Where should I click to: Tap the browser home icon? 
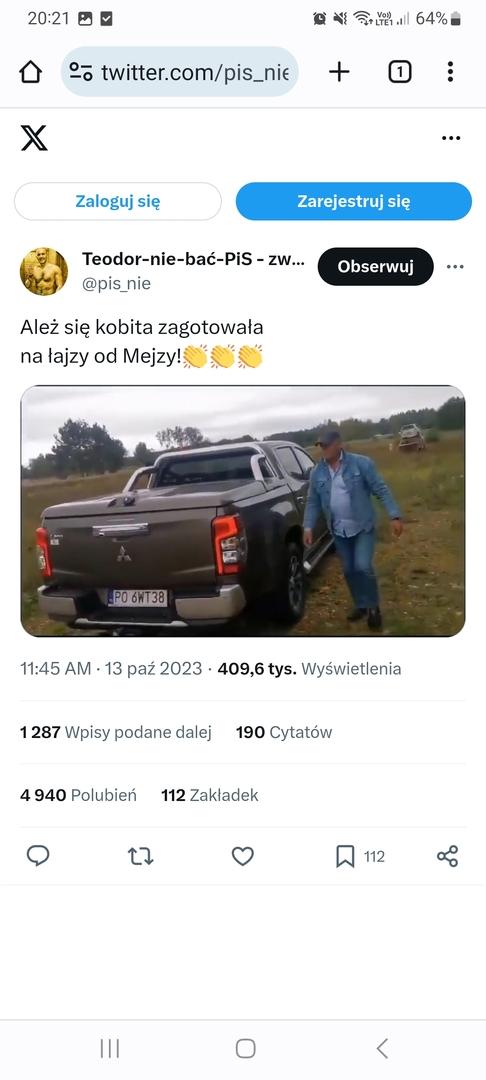[30, 72]
